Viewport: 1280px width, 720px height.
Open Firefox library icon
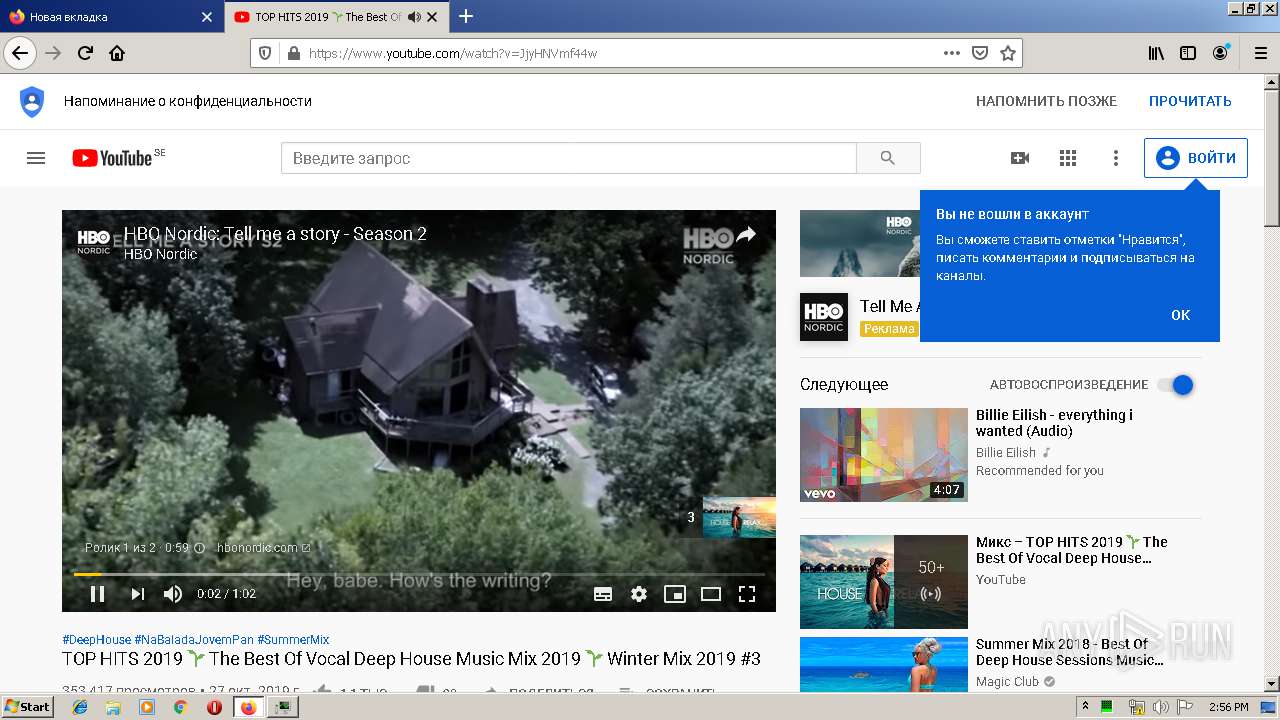point(1156,53)
